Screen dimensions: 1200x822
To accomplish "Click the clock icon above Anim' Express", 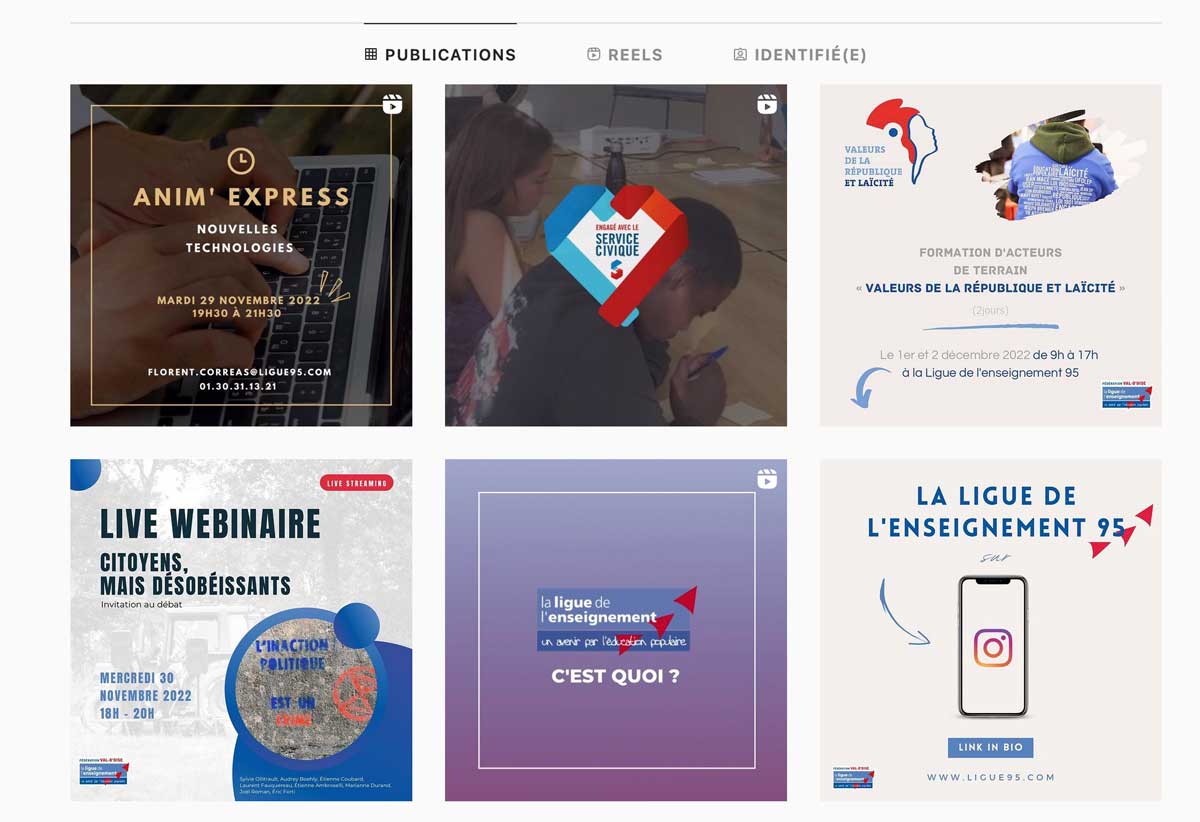I will 241,161.
